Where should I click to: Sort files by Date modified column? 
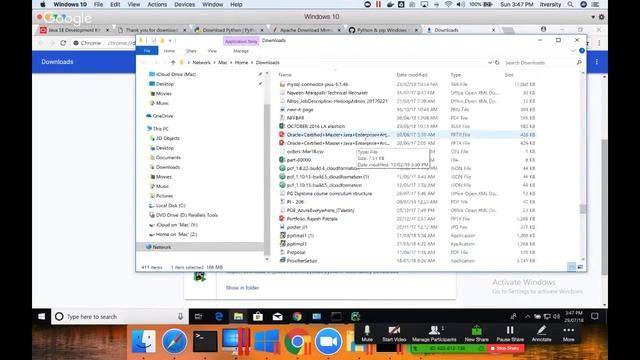[412, 75]
